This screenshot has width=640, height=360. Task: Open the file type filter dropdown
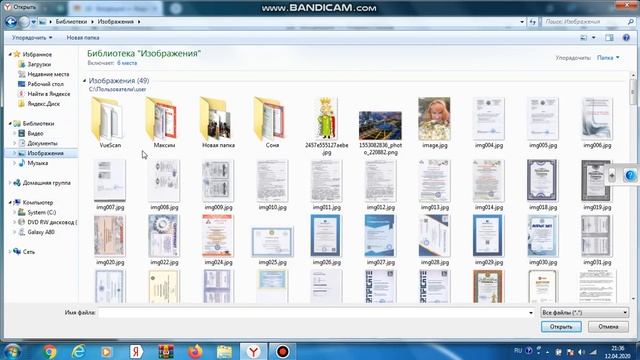(584, 313)
